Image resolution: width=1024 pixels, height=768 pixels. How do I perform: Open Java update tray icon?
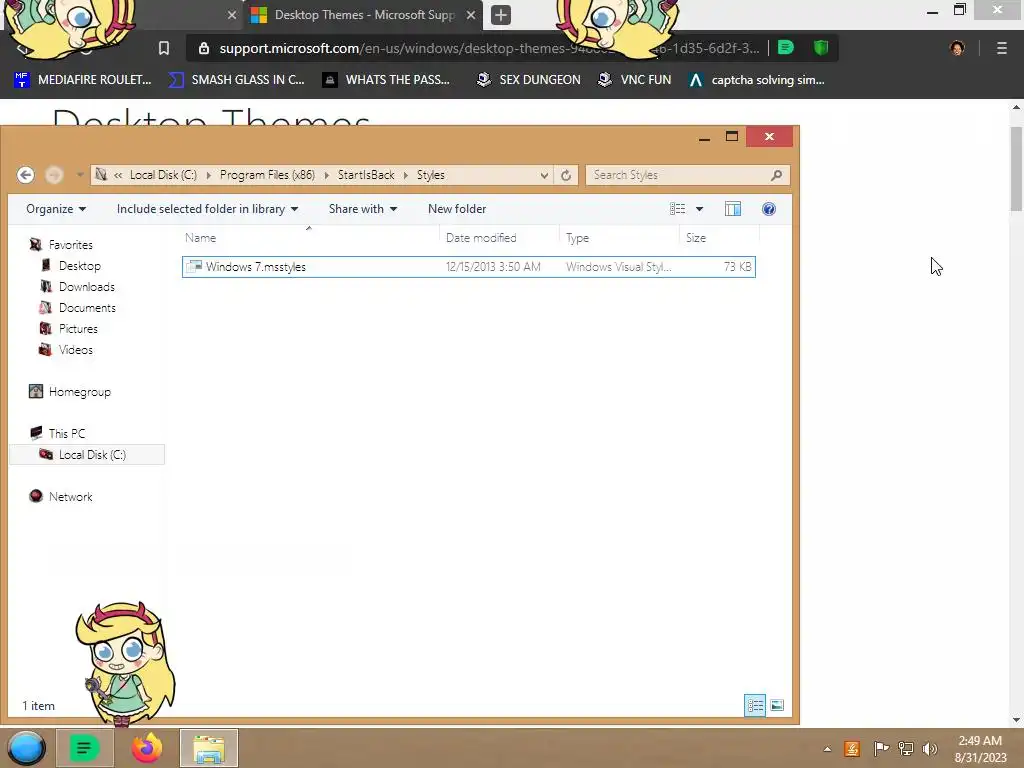point(852,749)
